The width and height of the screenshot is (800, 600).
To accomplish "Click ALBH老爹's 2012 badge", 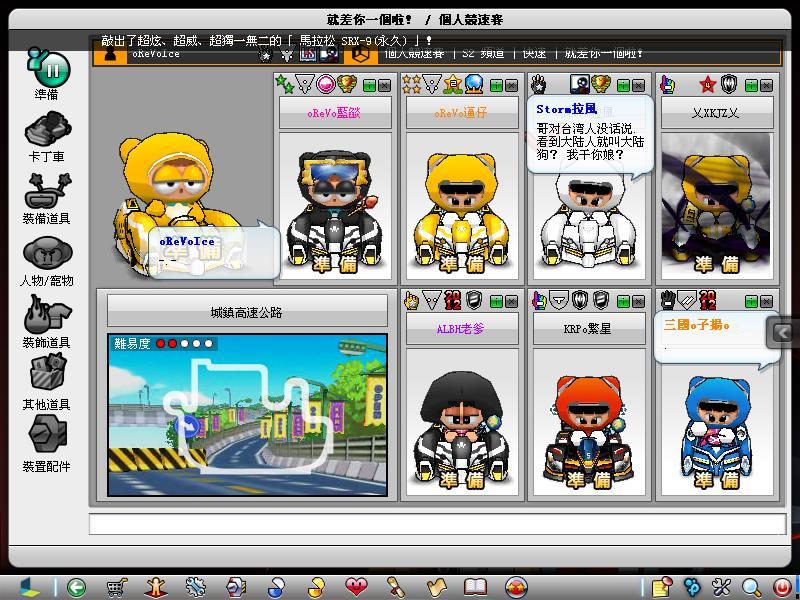I will coord(453,300).
